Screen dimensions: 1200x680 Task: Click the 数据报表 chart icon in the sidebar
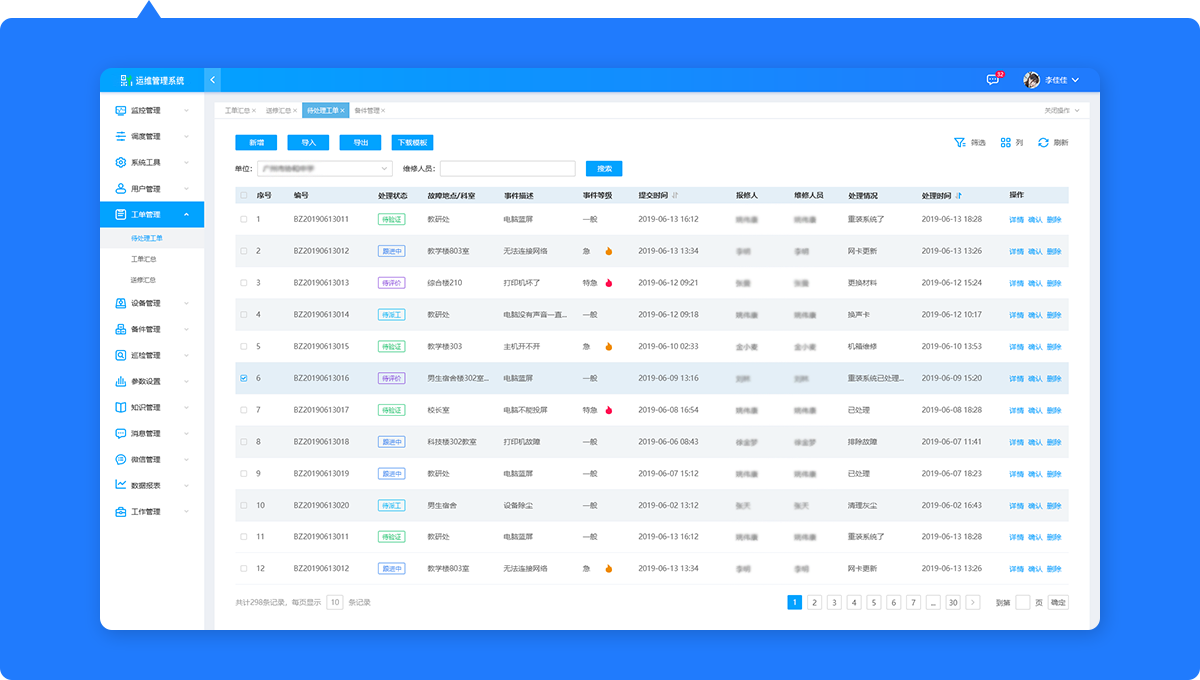click(121, 485)
